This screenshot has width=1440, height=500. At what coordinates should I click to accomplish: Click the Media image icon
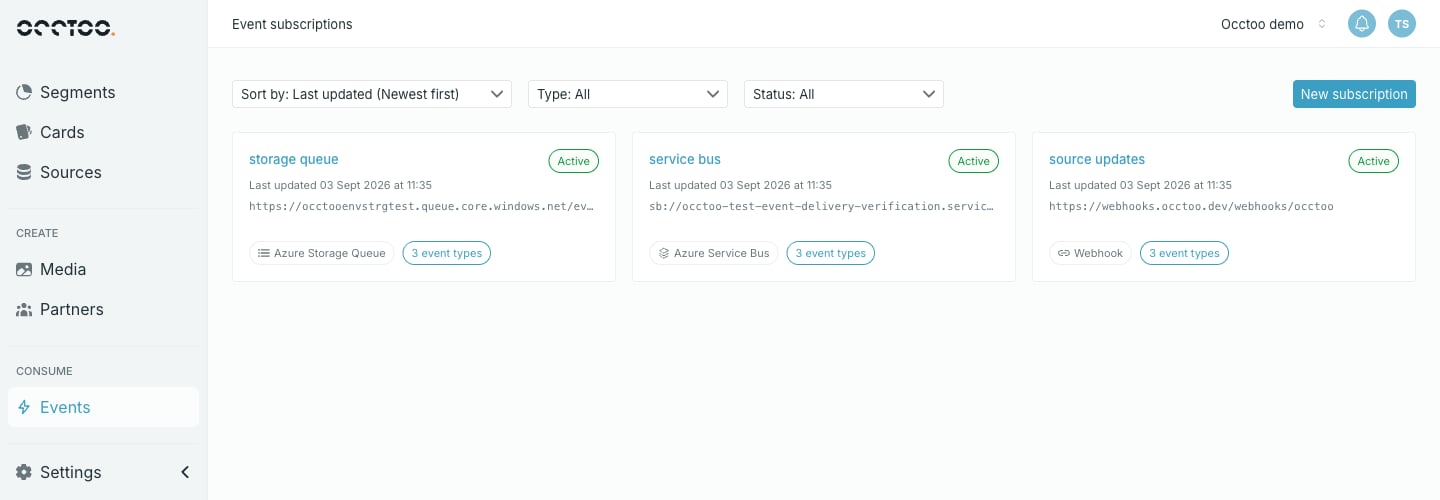tap(24, 269)
